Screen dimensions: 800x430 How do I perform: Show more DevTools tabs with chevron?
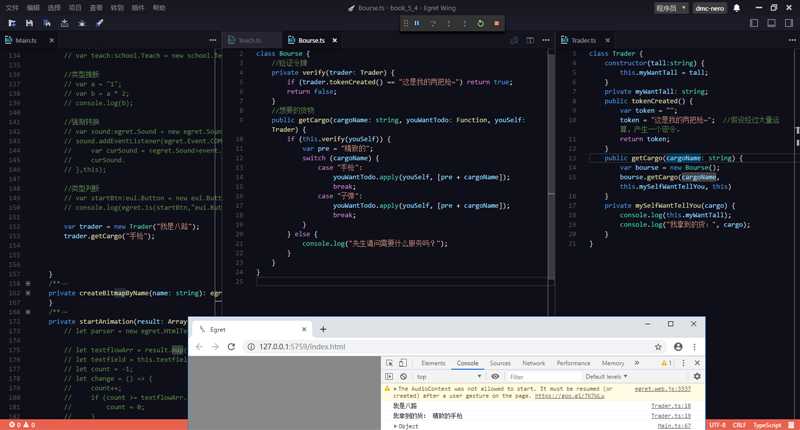[637, 363]
